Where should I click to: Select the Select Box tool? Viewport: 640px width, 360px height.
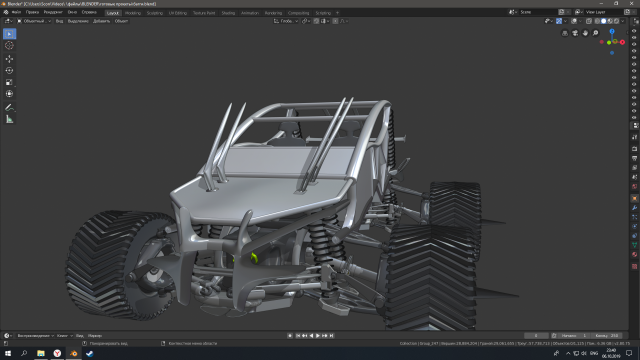pos(9,34)
